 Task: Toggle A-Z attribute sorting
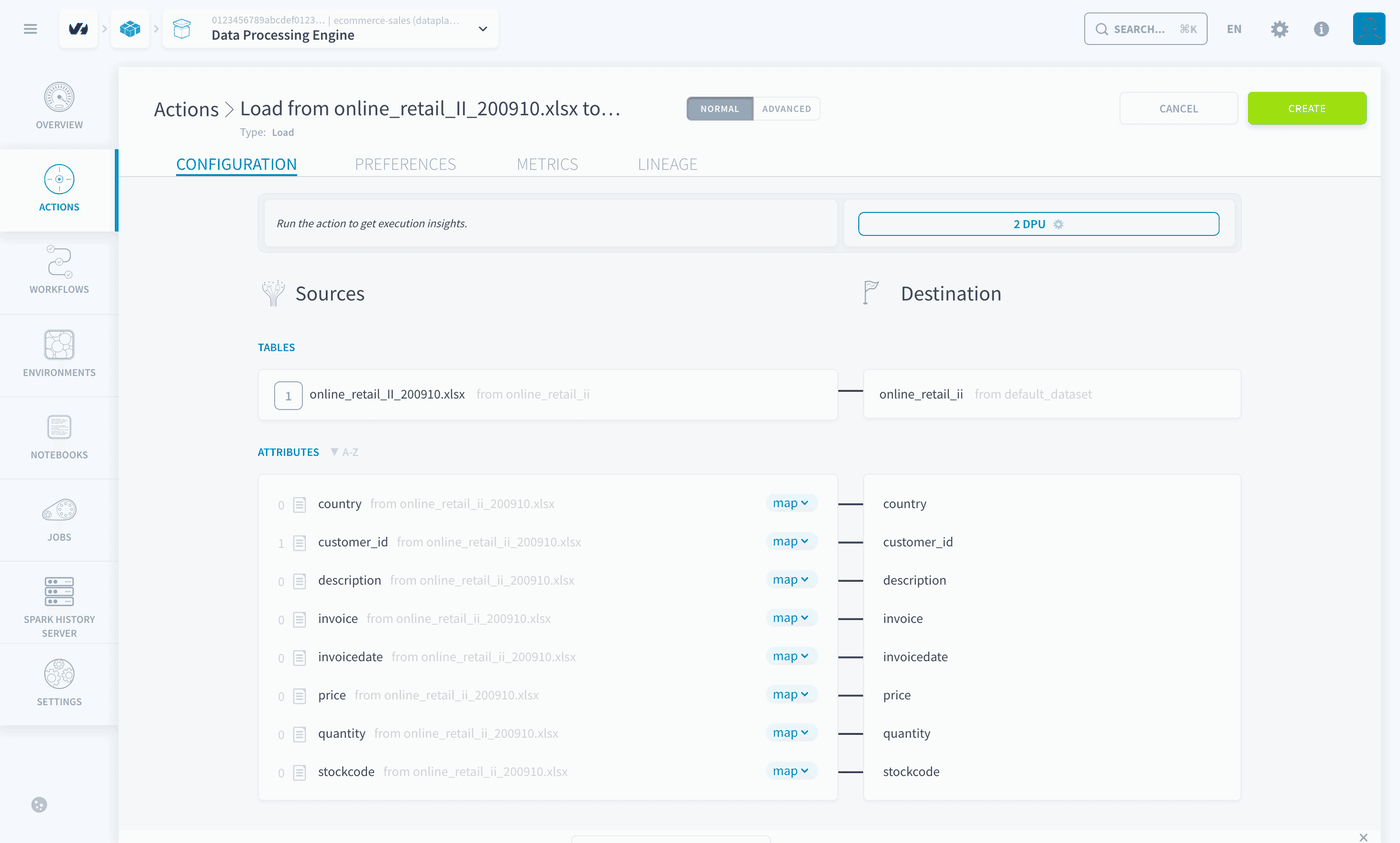coord(344,452)
